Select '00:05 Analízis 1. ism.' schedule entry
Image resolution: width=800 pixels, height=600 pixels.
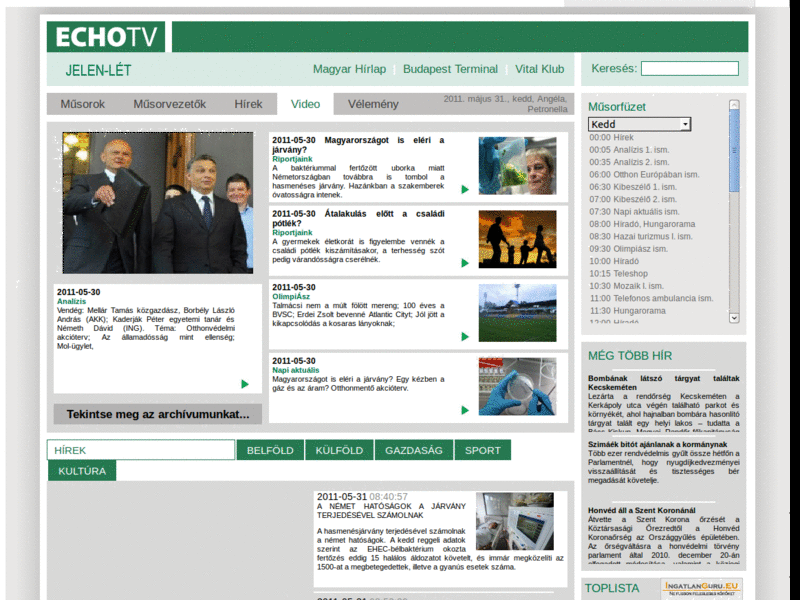pyautogui.click(x=629, y=149)
